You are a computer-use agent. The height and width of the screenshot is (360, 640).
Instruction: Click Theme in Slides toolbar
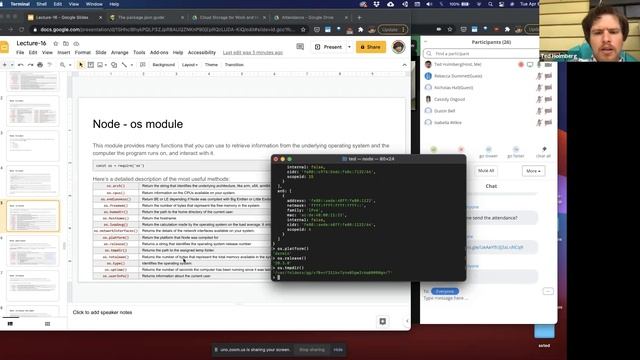coord(211,65)
